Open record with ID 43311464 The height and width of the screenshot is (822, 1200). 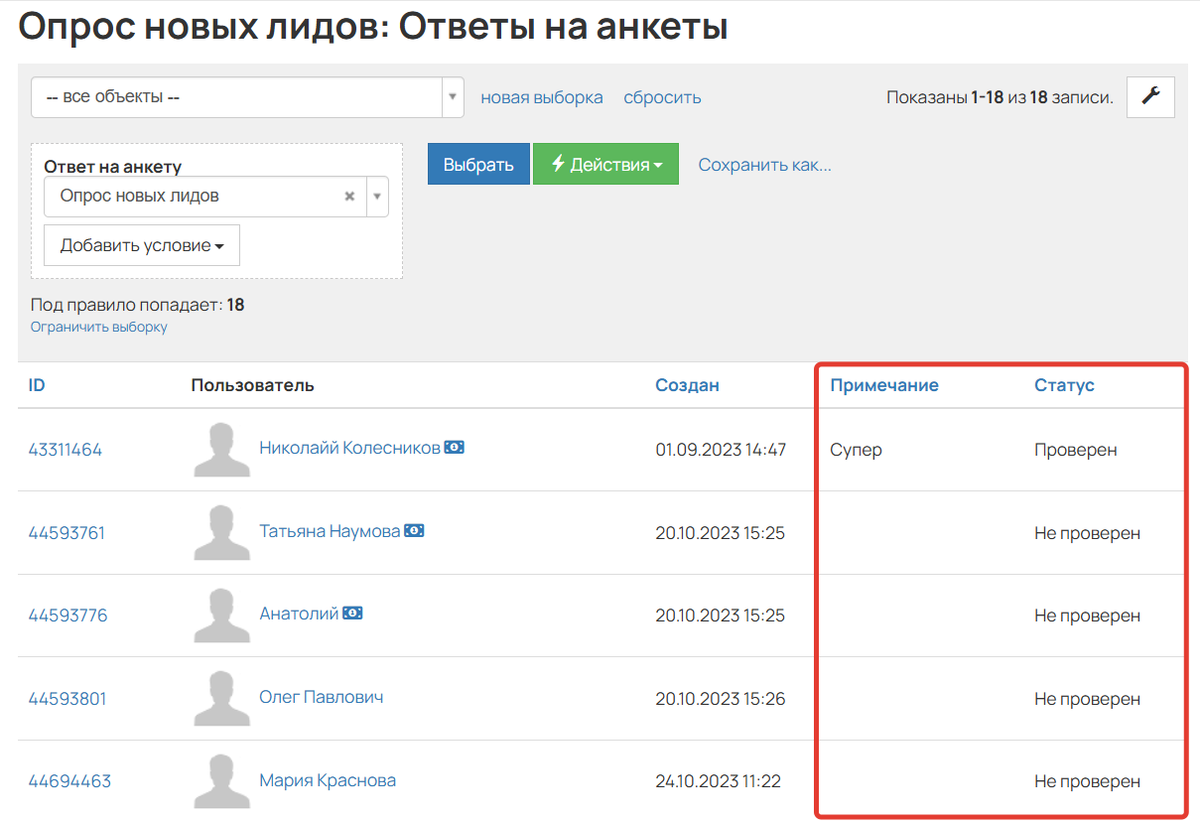[65, 449]
